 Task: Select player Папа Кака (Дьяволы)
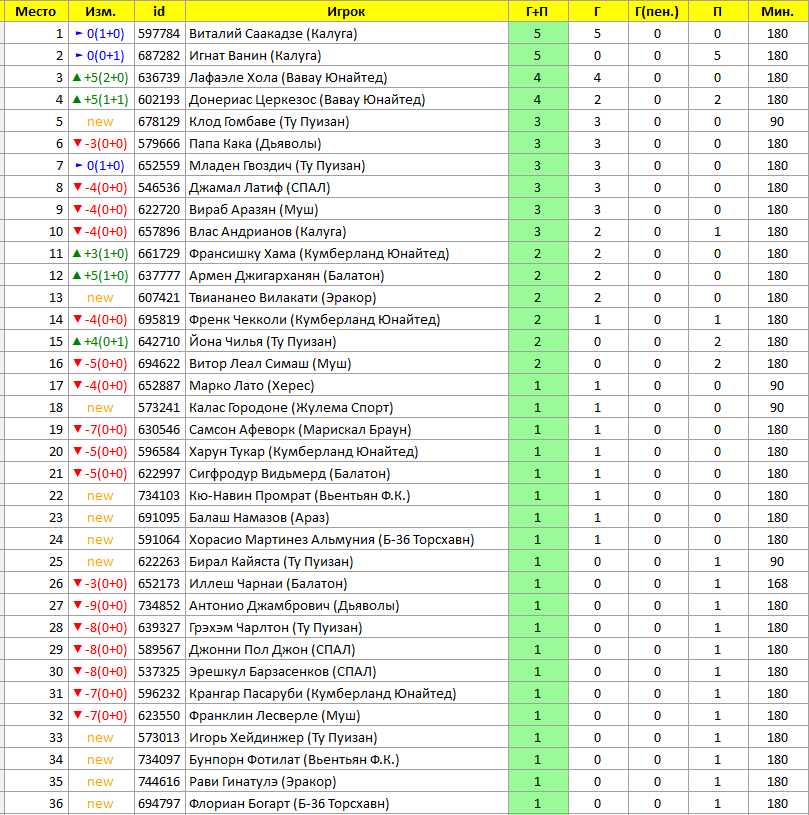point(255,143)
